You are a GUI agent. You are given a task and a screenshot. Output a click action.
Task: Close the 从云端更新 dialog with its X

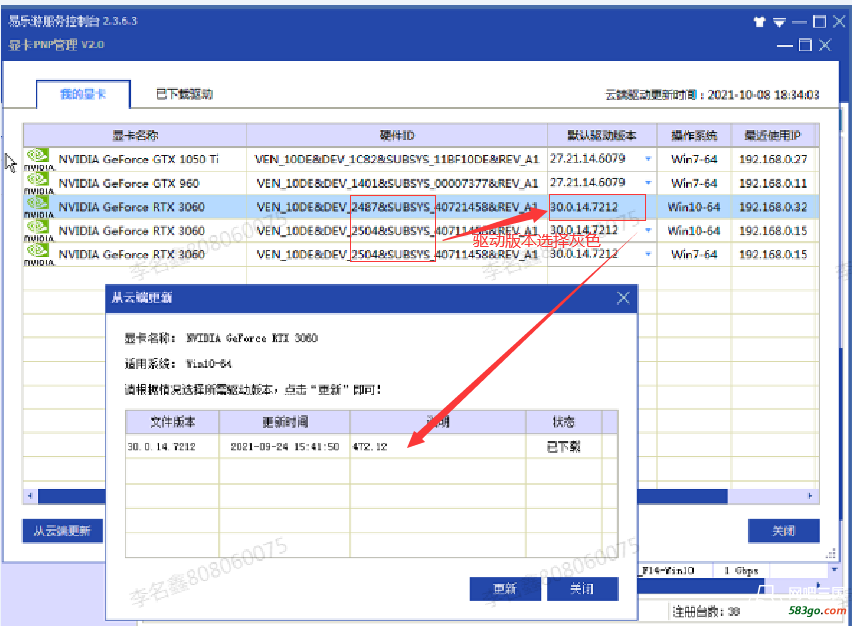[x=623, y=298]
